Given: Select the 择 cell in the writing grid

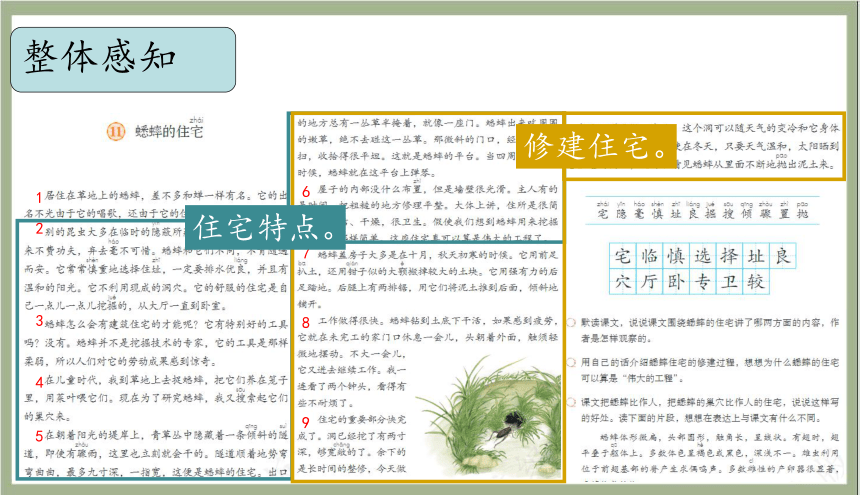Looking at the screenshot, I should tap(729, 256).
